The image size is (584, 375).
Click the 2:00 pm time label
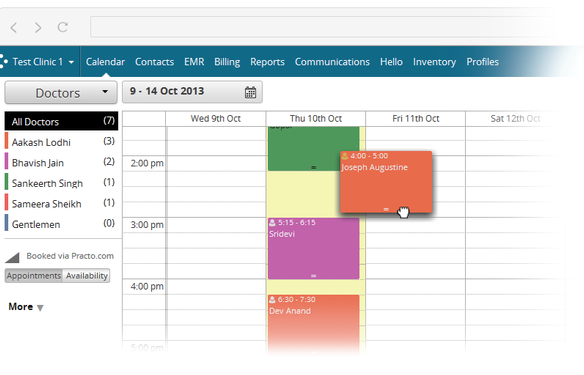(147, 163)
